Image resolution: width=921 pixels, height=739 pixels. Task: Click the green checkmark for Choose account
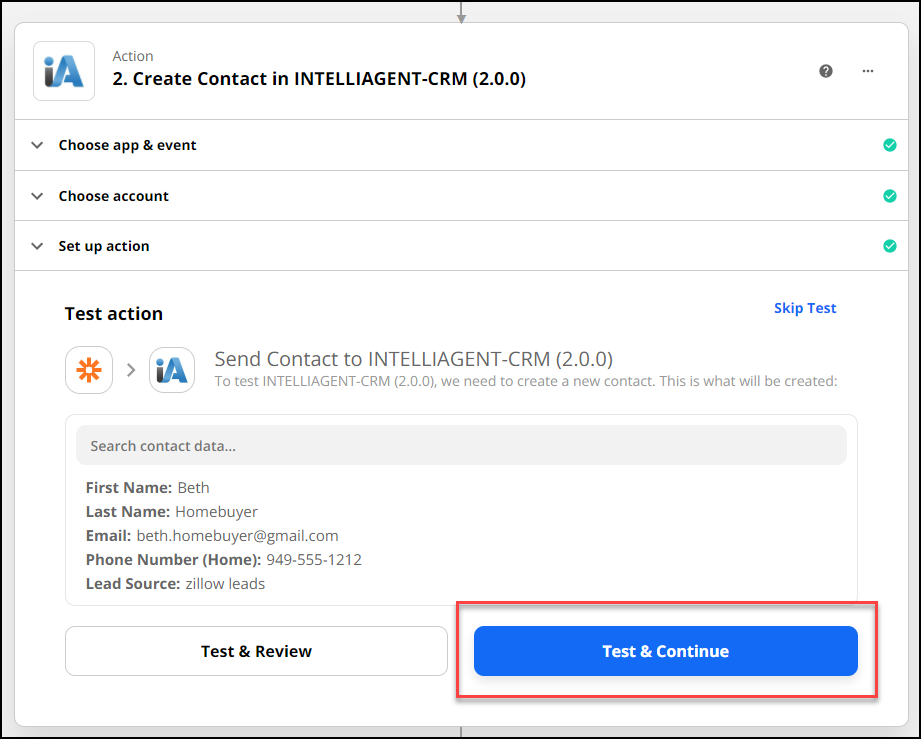pos(890,196)
